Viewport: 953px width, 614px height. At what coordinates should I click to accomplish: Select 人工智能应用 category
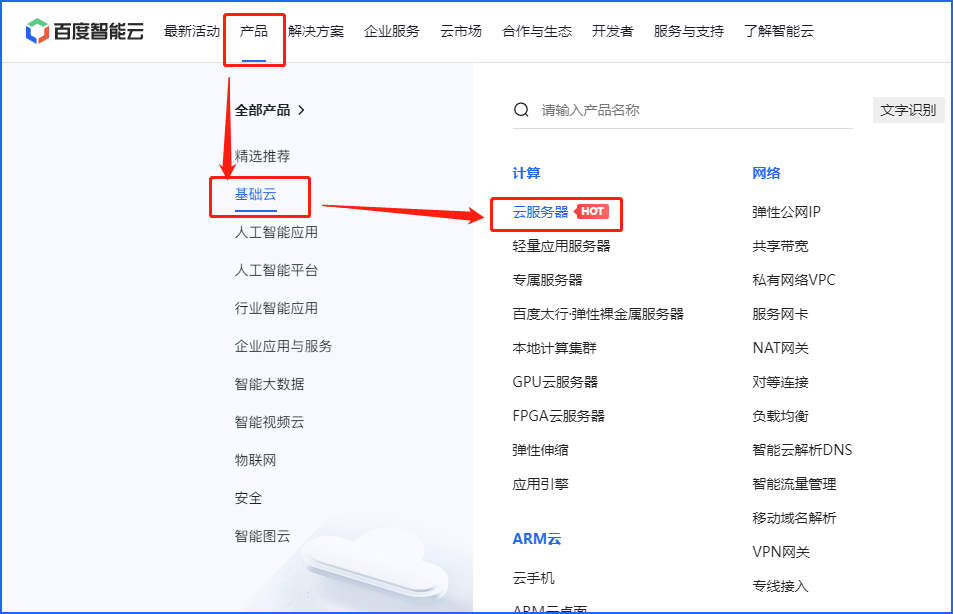(277, 232)
